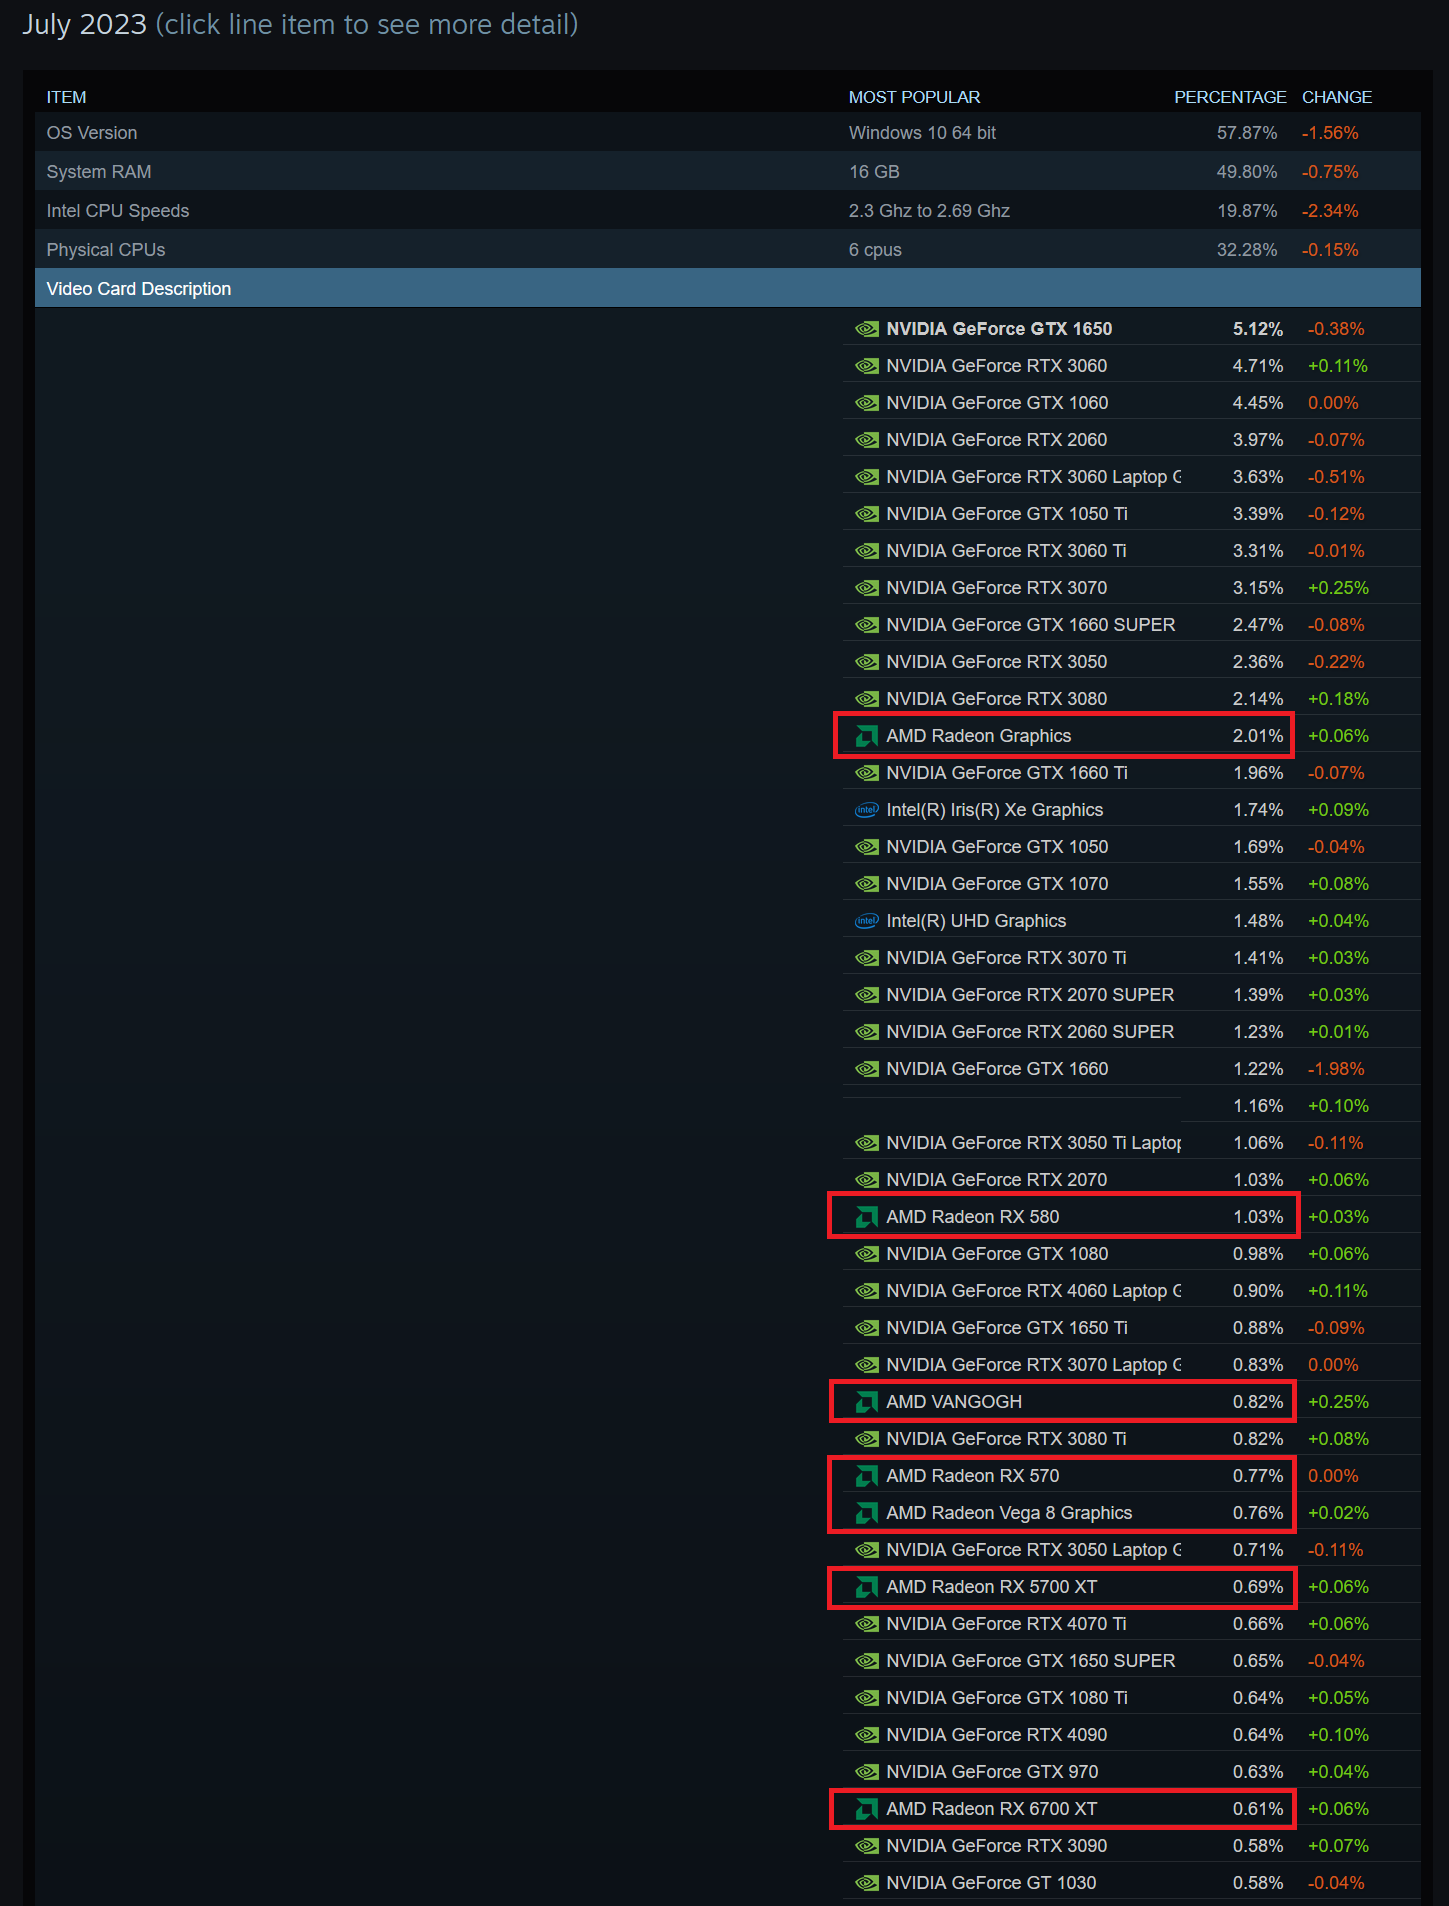Select Windows 10 64 bit entry
The height and width of the screenshot is (1906, 1449).
pos(922,133)
